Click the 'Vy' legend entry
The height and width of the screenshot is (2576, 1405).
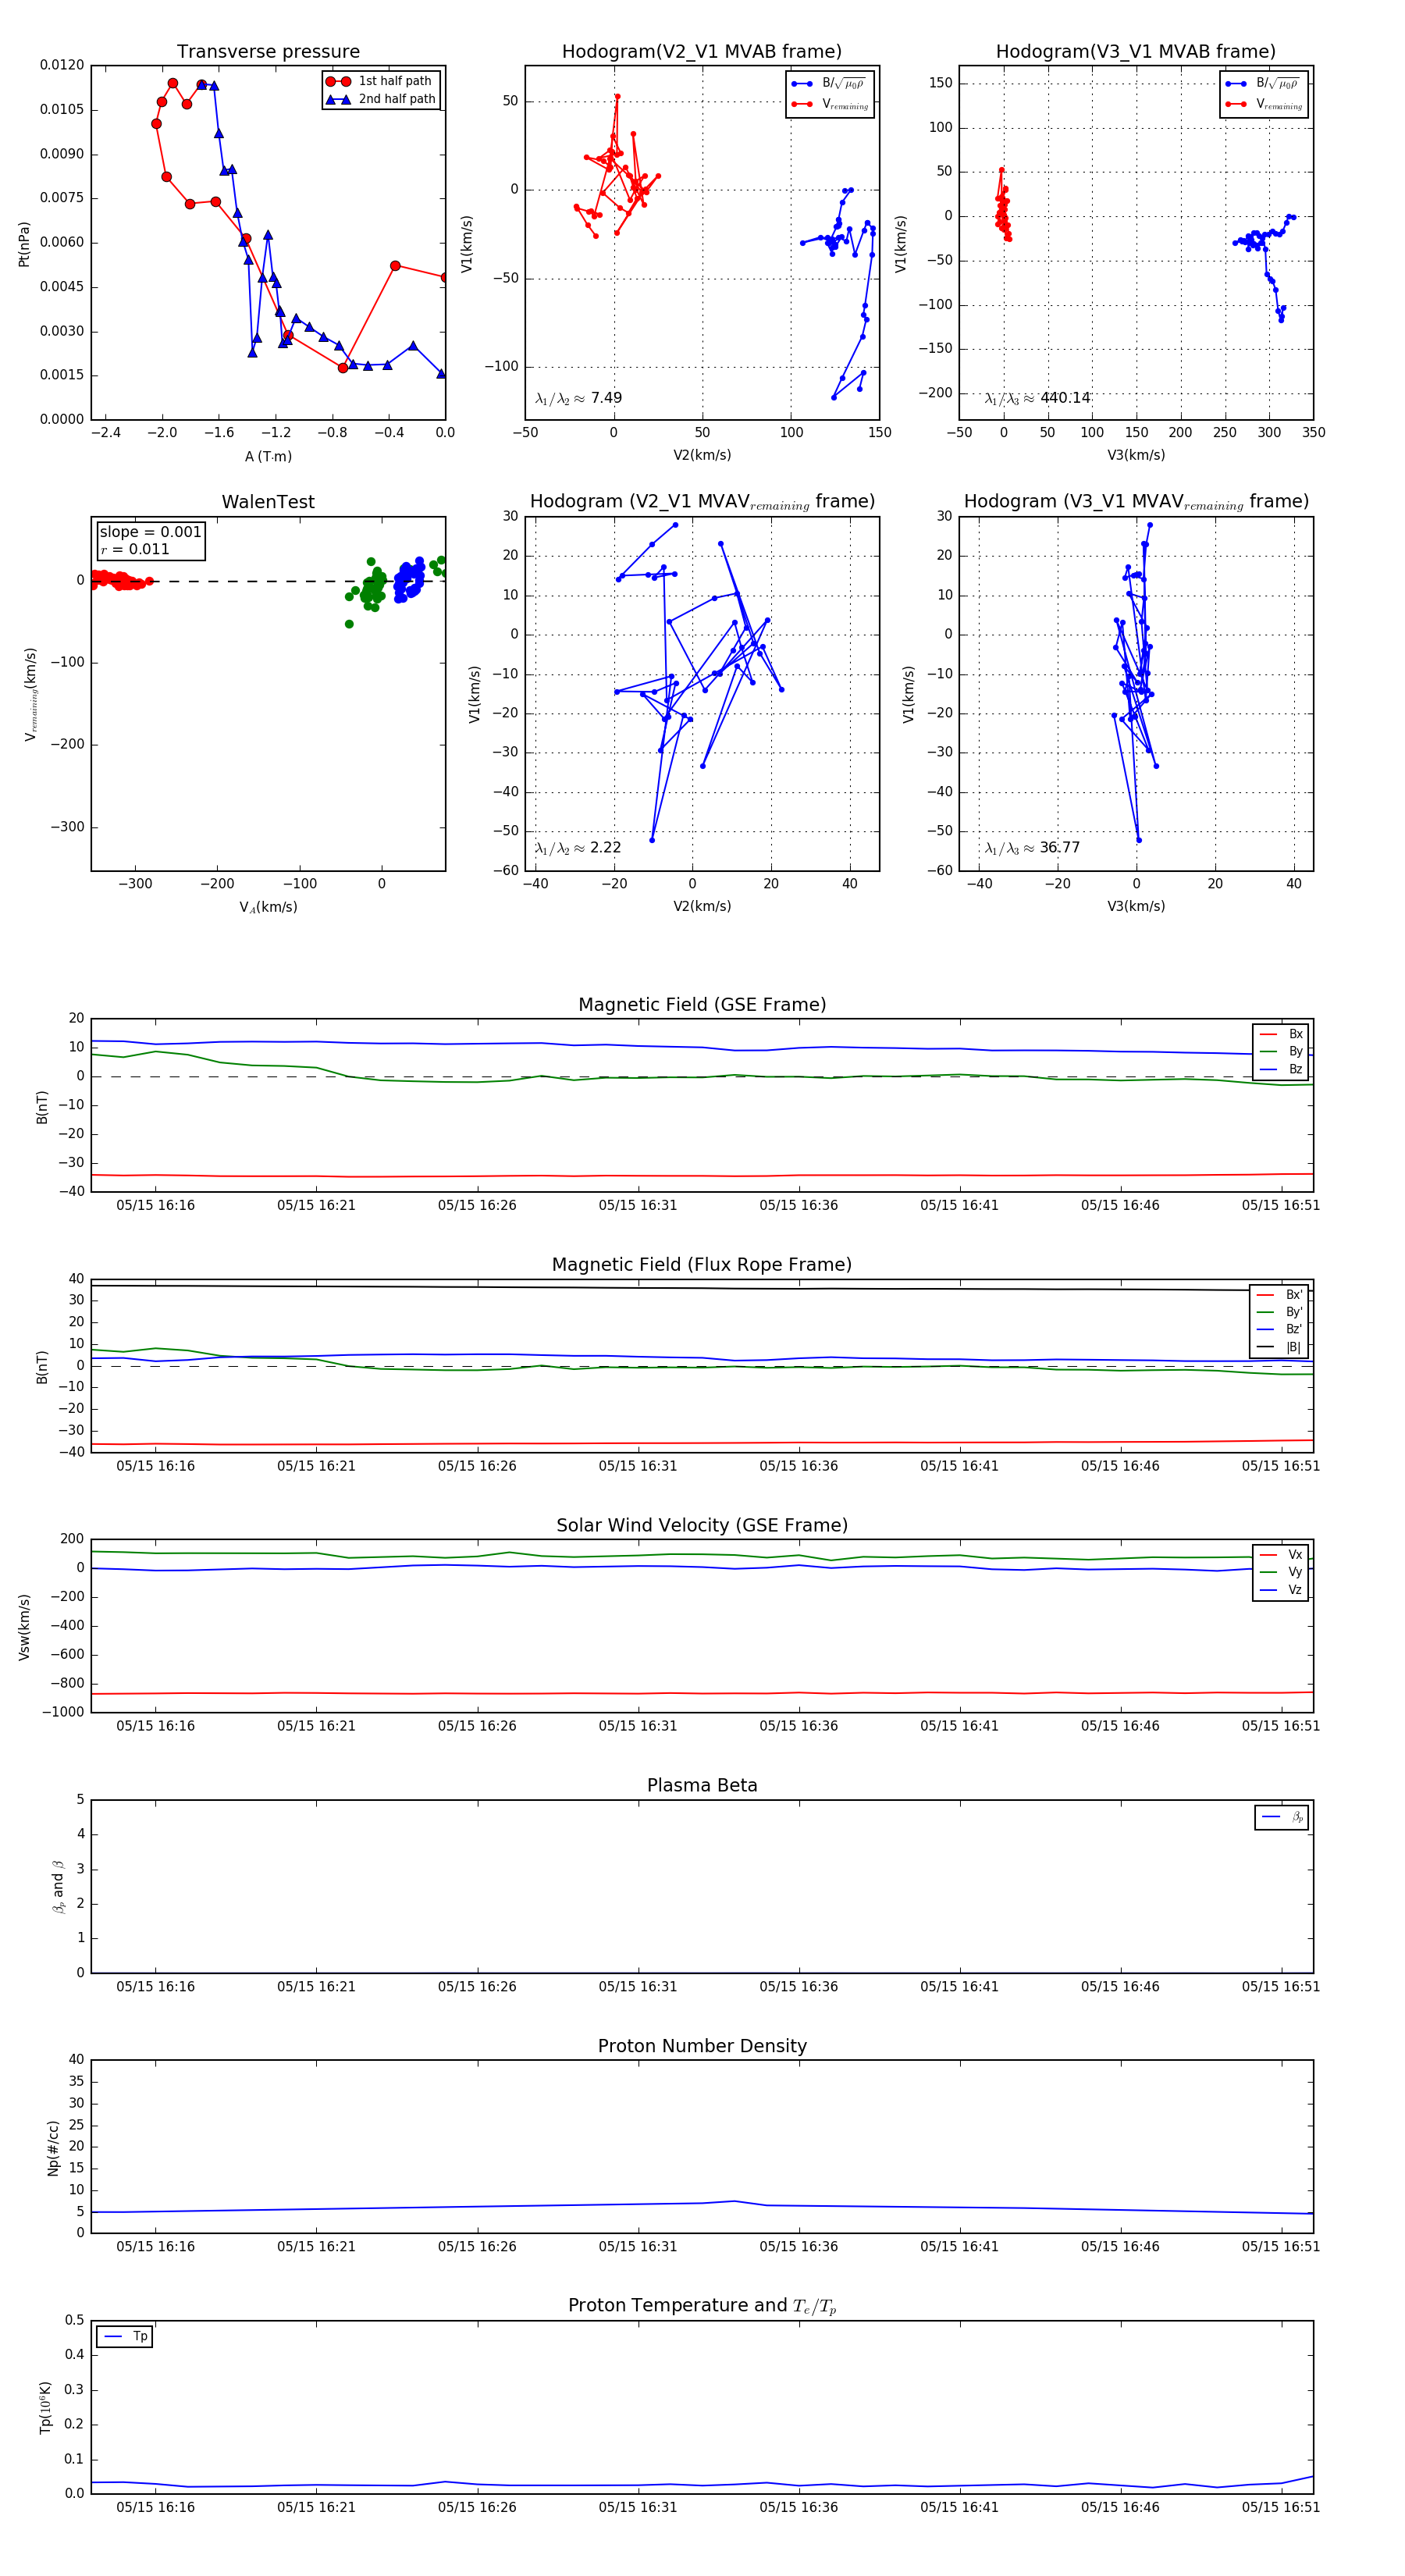pyautogui.click(x=1281, y=1572)
